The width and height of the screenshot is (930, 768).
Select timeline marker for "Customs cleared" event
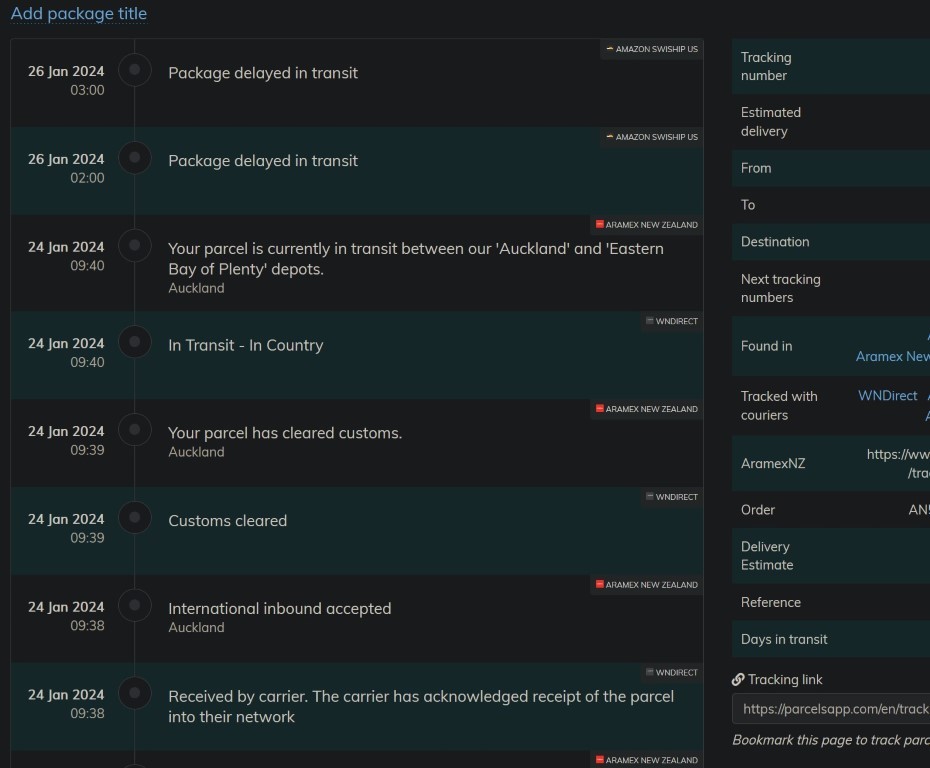click(135, 518)
